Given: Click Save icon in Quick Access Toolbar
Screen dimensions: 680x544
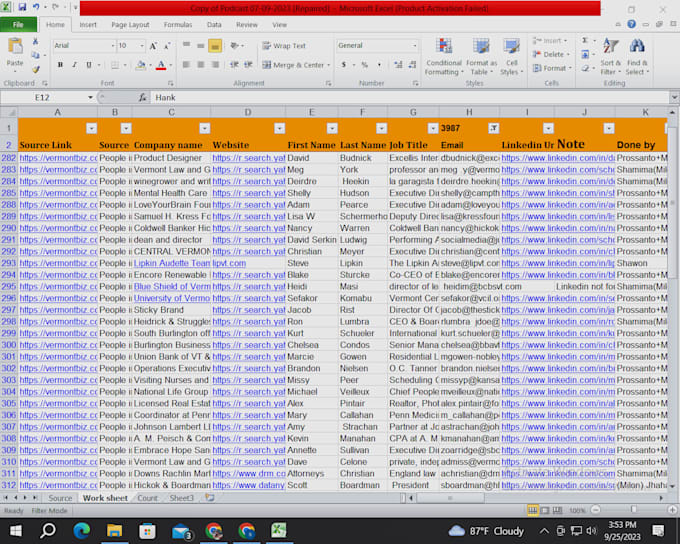Looking at the screenshot, I should click(x=22, y=7).
